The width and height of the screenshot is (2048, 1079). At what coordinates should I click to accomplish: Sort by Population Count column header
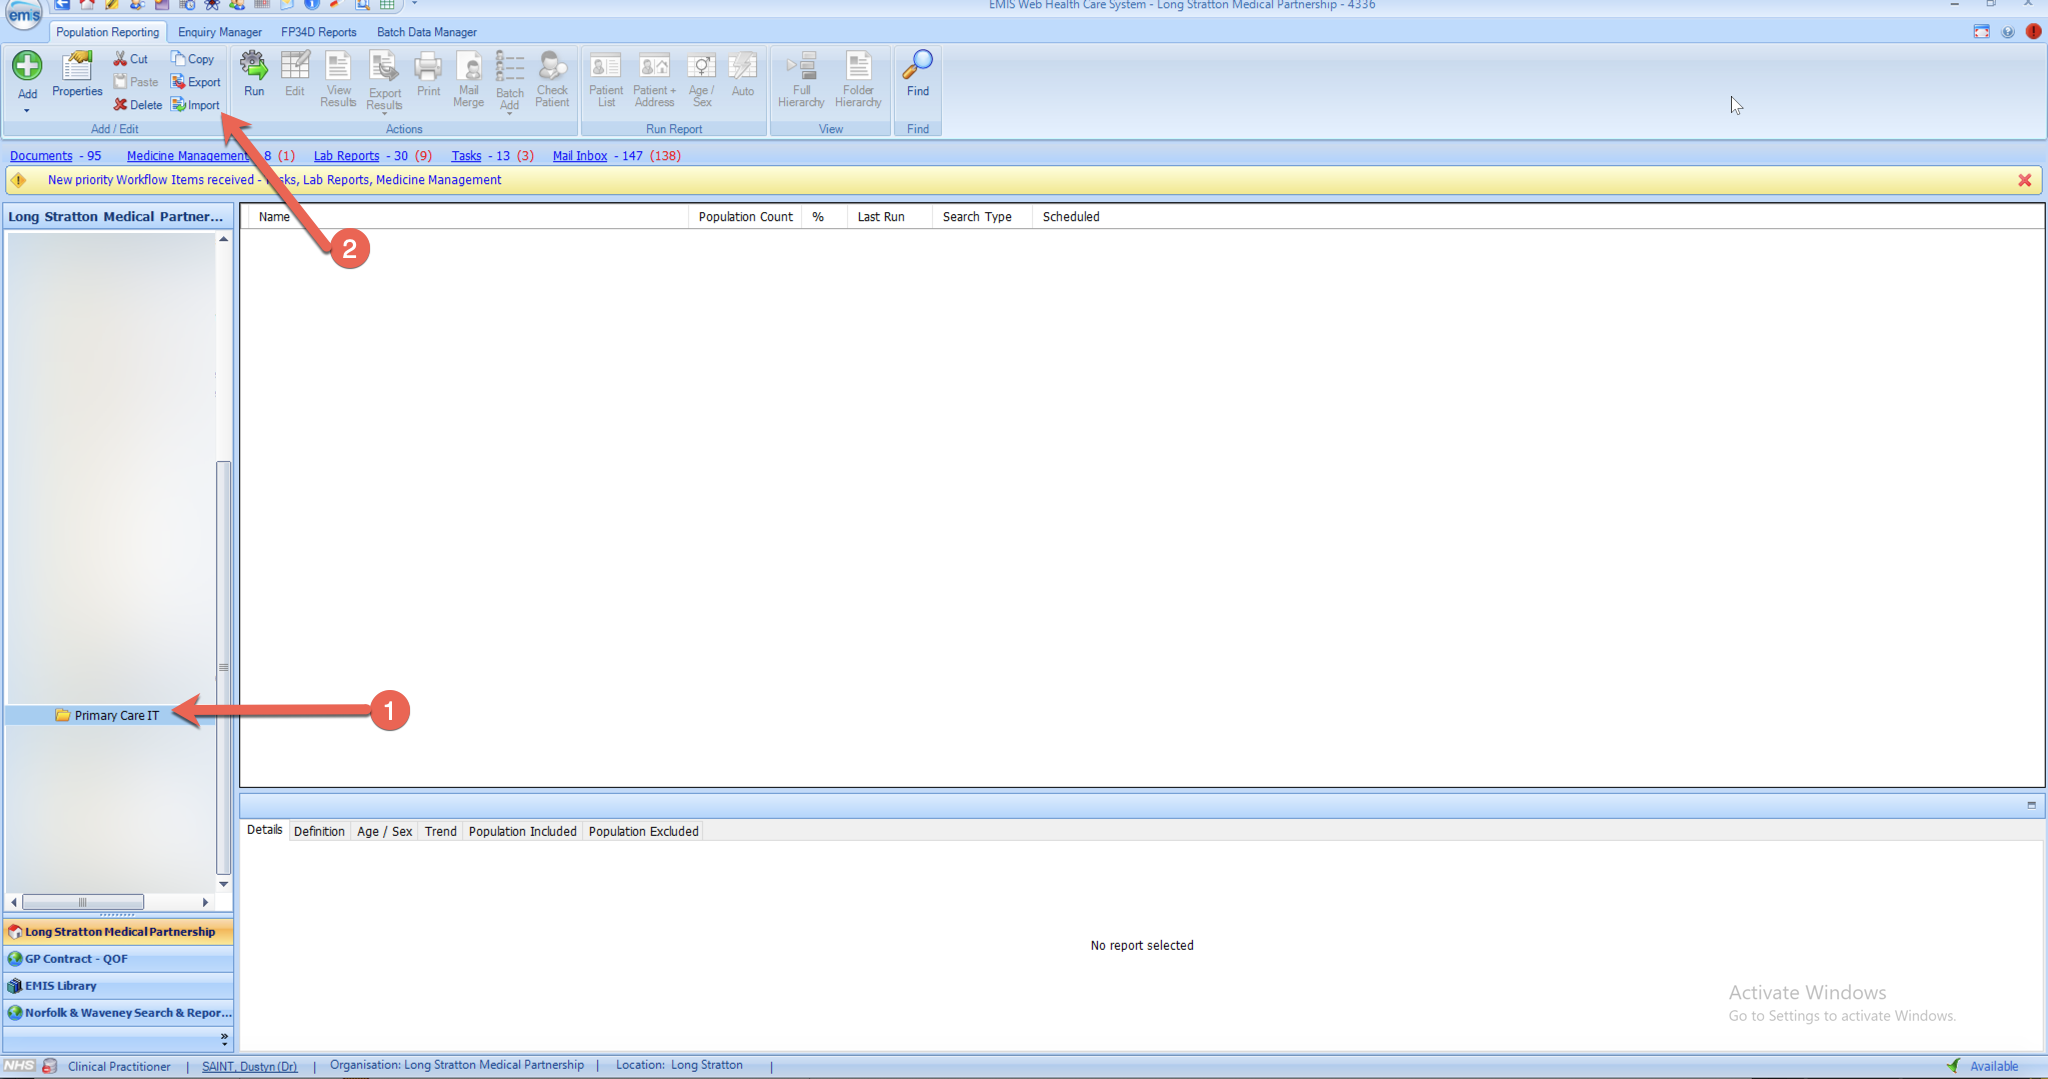745,217
